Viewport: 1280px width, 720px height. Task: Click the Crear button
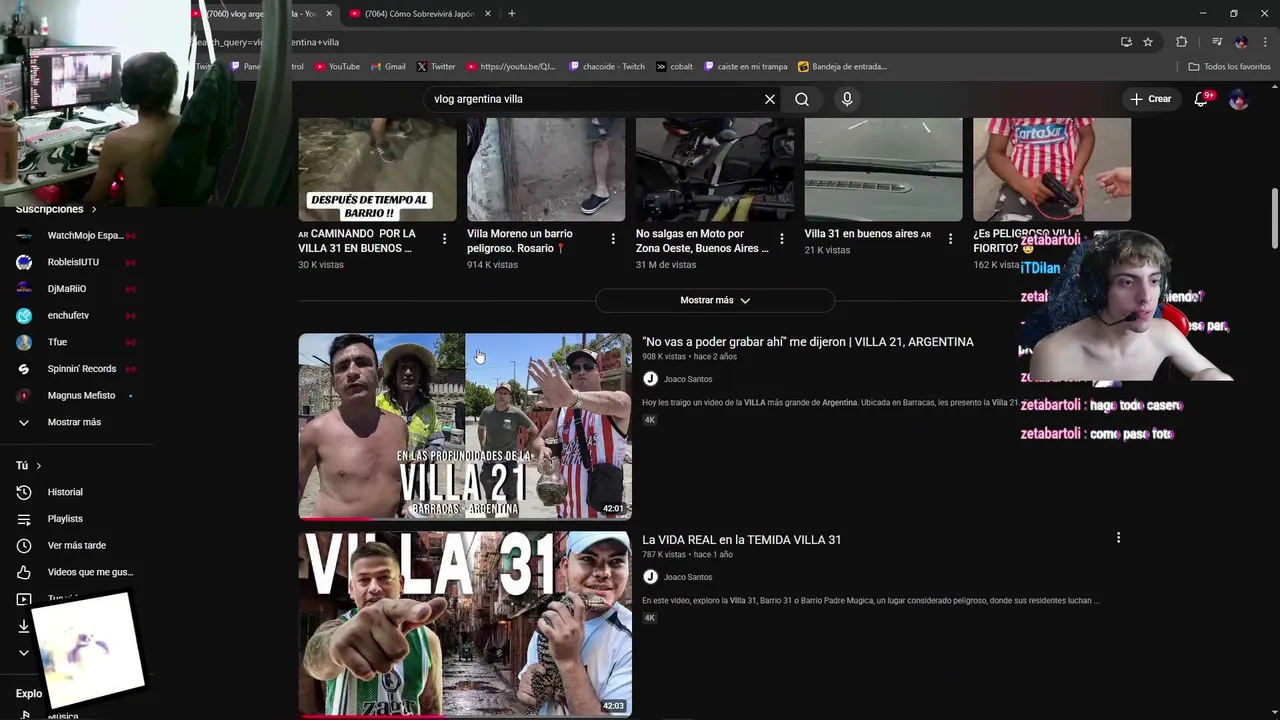(x=1150, y=99)
